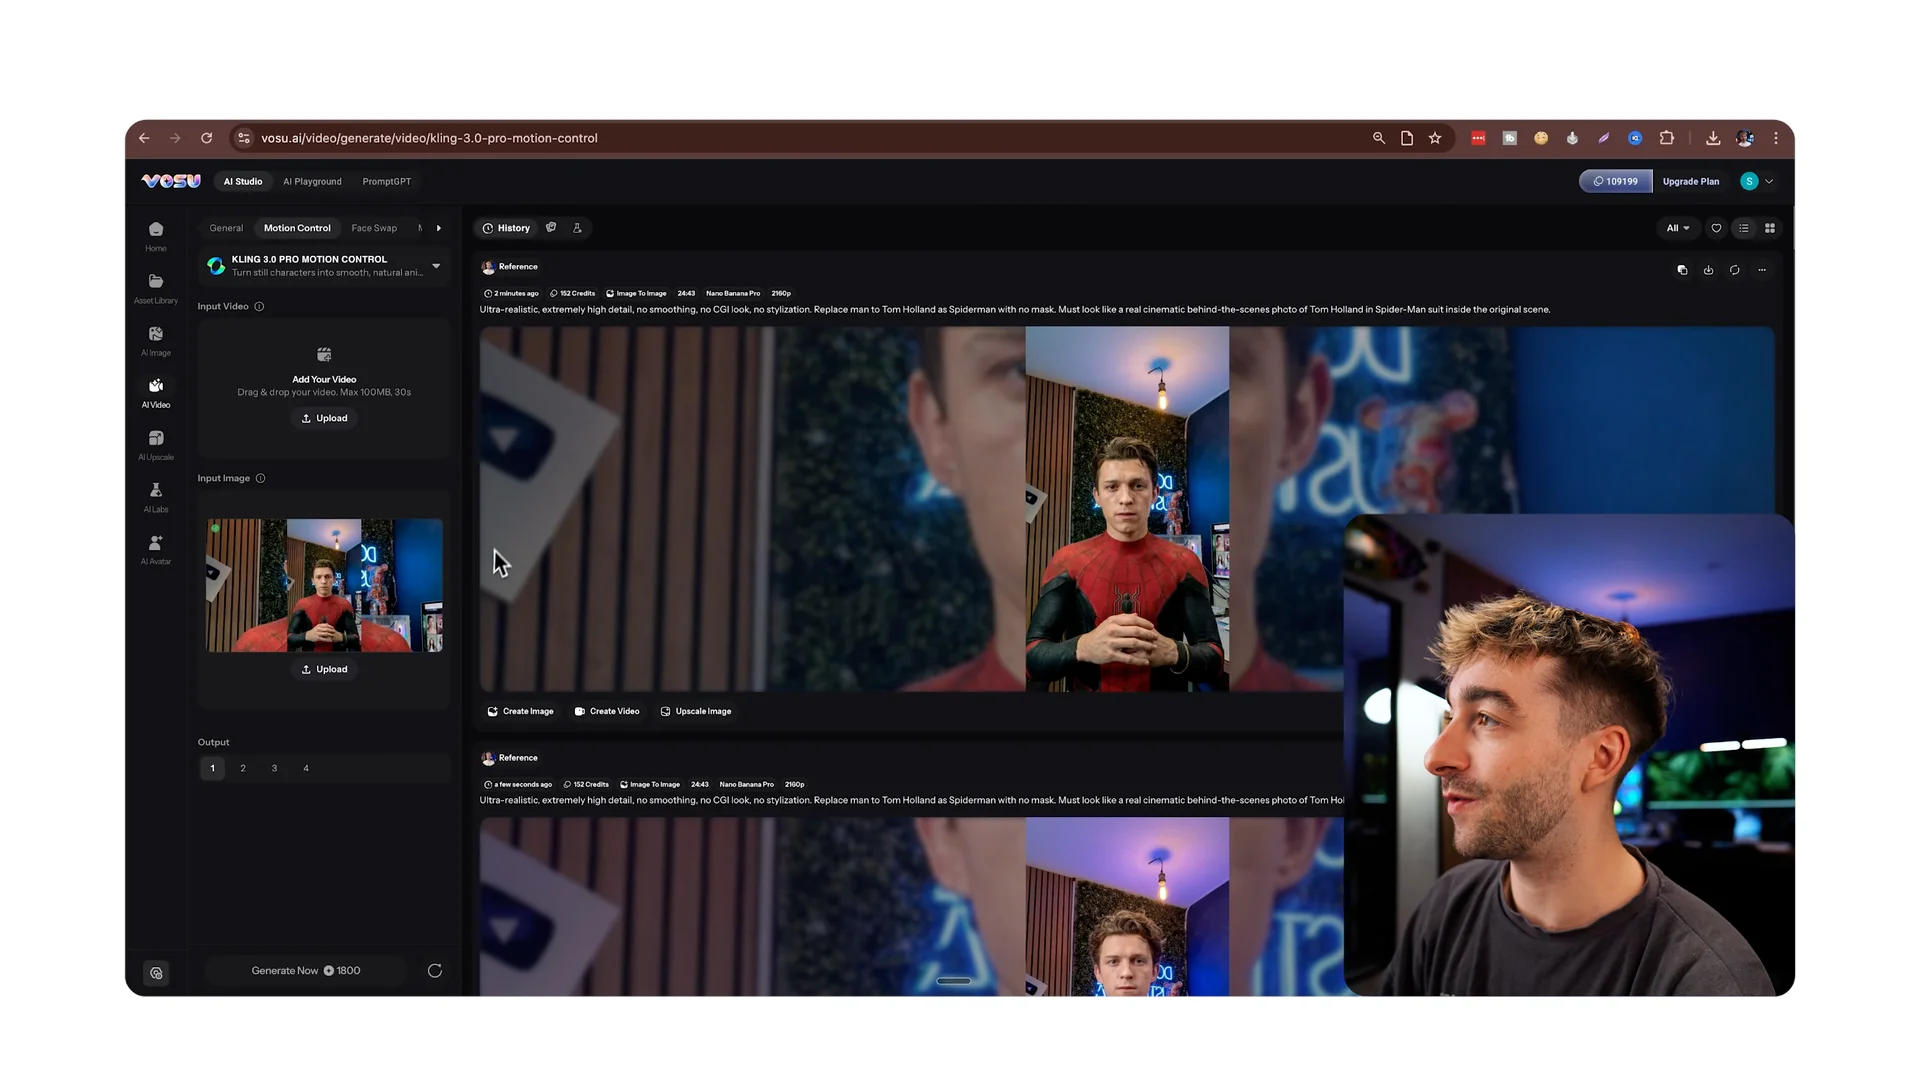The height and width of the screenshot is (1080, 1920).
Task: Set output count to 4
Action: [x=306, y=769]
